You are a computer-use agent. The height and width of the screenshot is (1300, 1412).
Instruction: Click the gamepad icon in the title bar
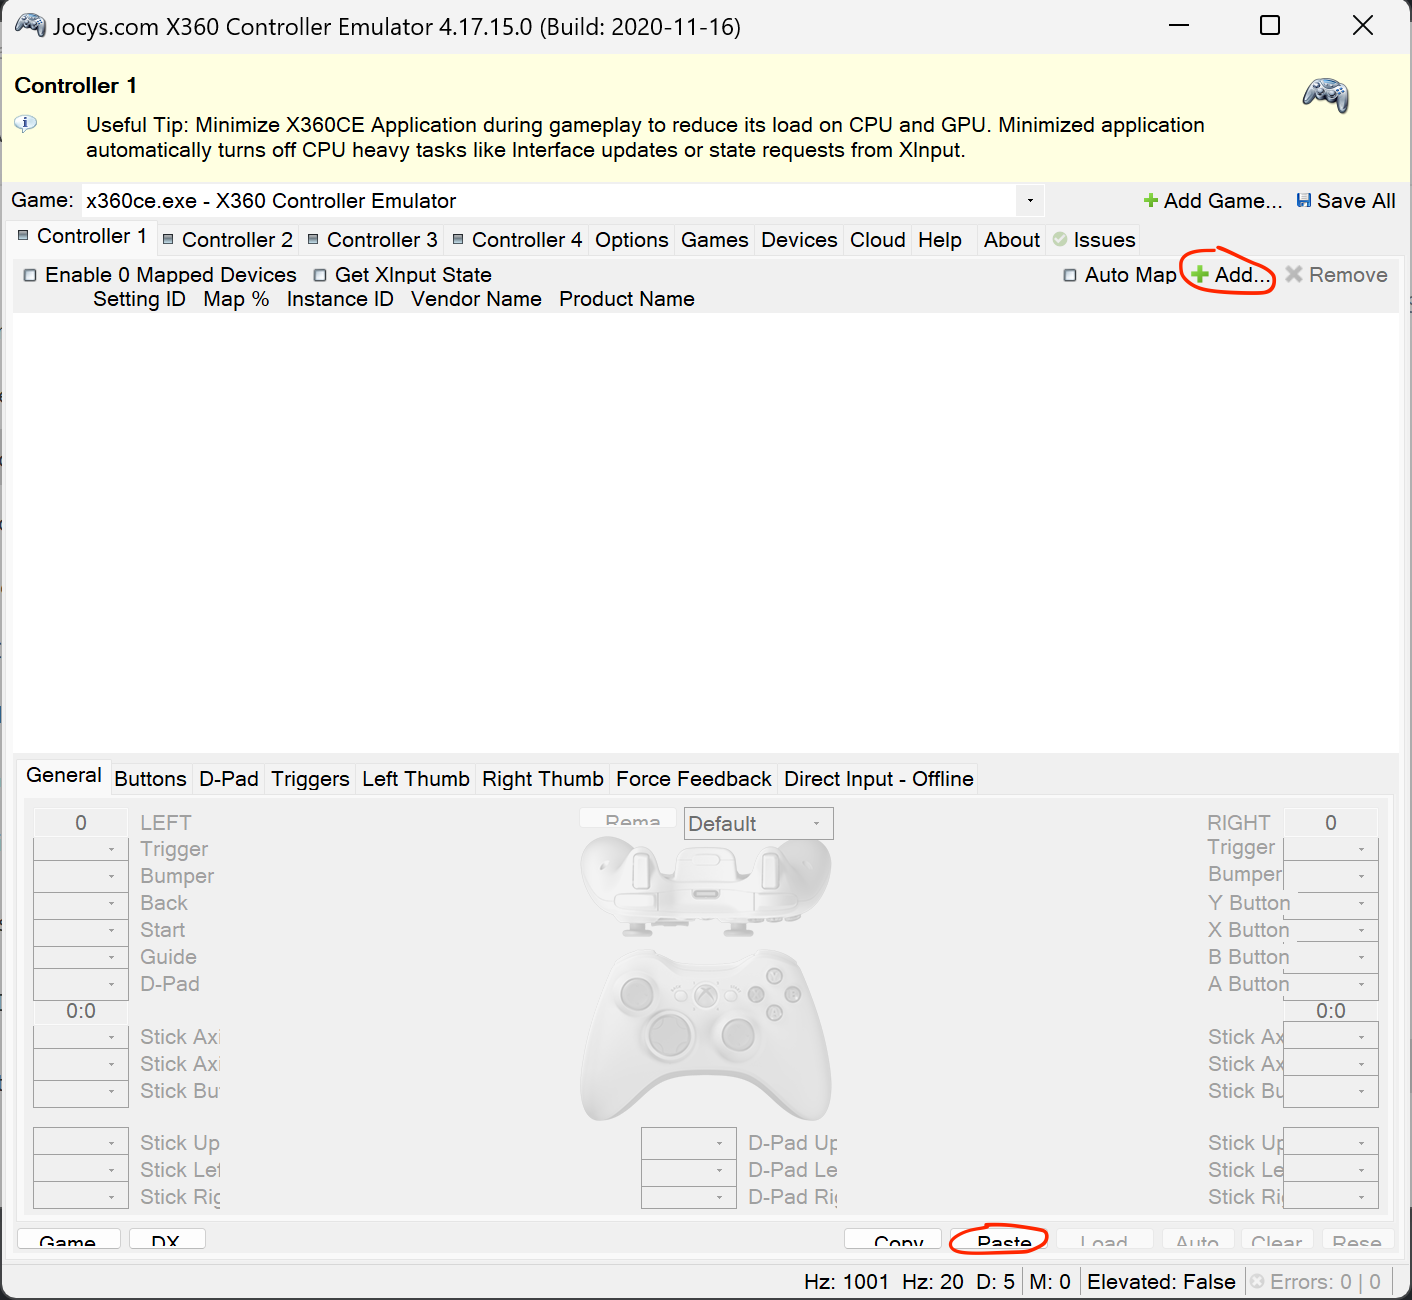pyautogui.click(x=29, y=25)
